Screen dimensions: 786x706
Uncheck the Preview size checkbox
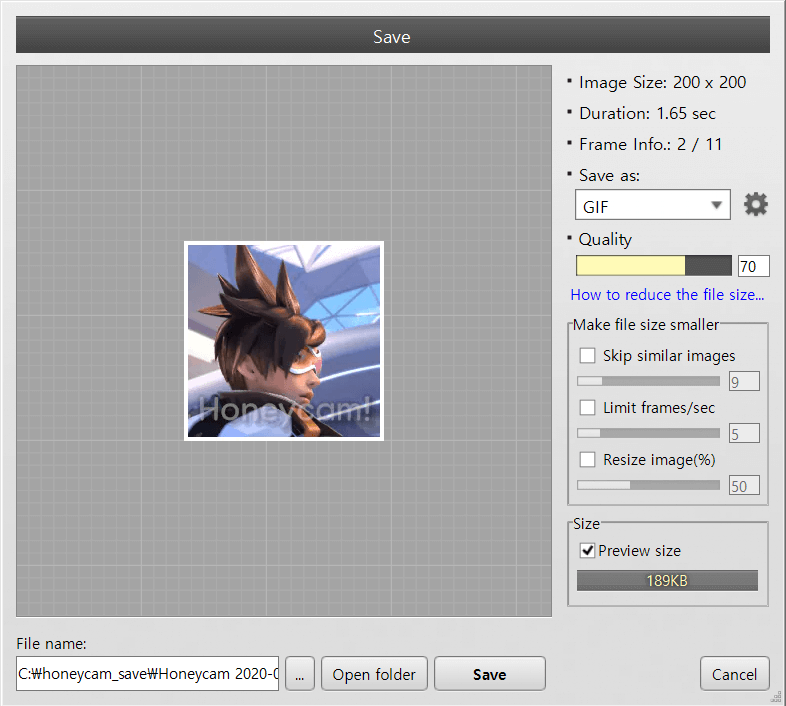[587, 551]
